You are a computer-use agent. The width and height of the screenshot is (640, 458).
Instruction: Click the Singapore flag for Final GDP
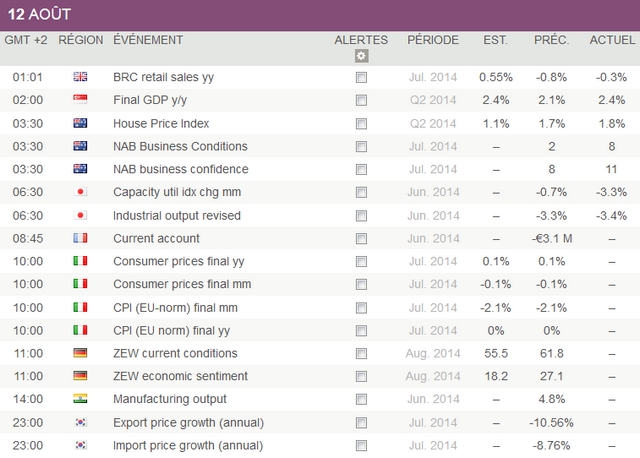tap(81, 100)
